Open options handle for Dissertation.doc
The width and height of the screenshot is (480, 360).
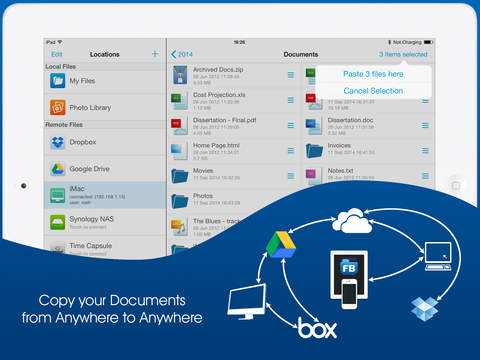(425, 125)
